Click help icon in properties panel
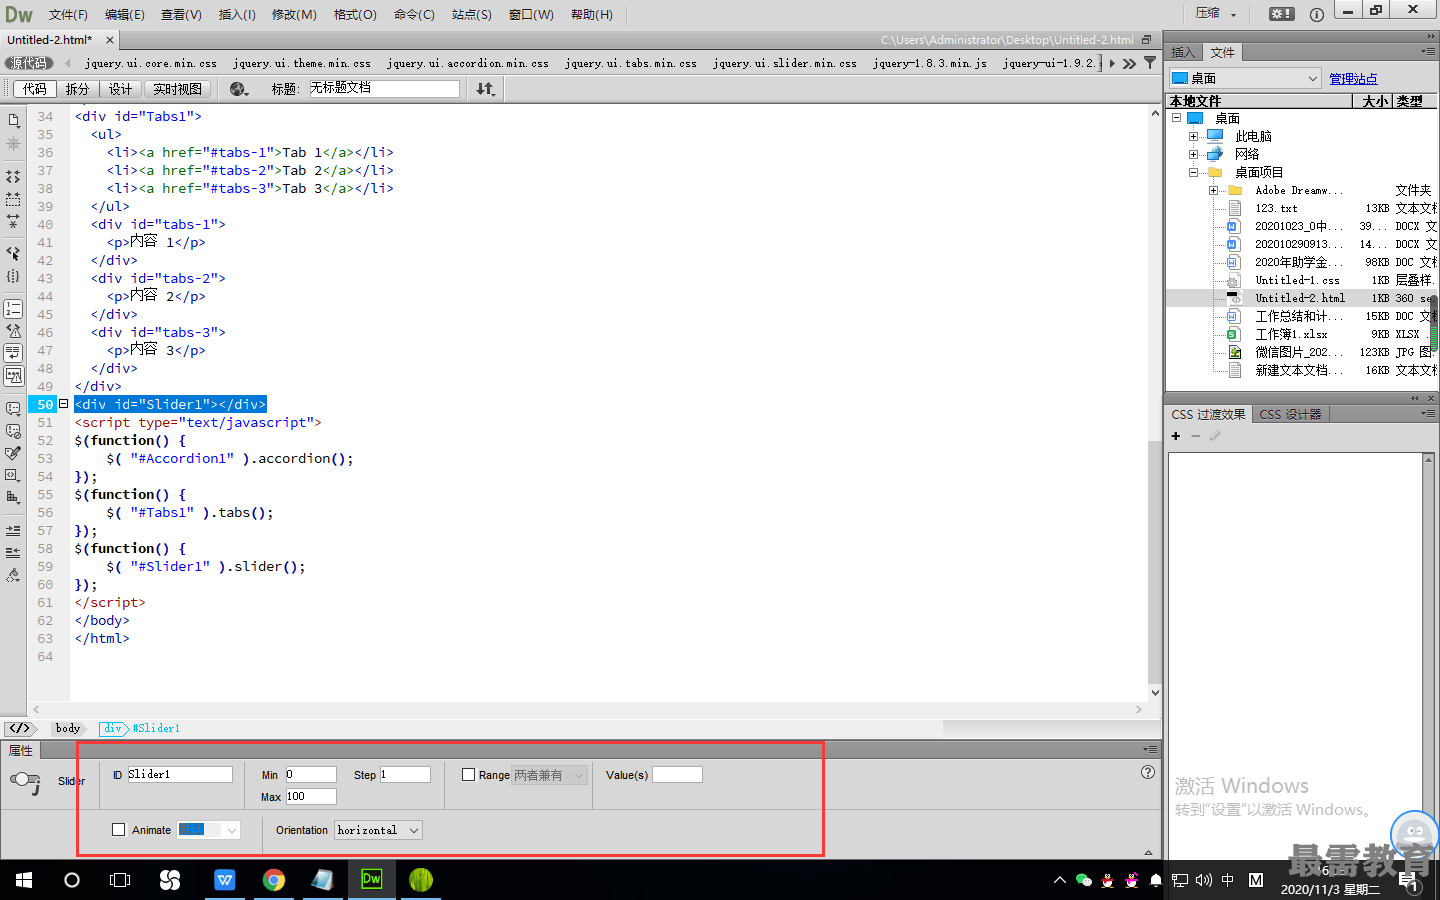 coord(1148,772)
